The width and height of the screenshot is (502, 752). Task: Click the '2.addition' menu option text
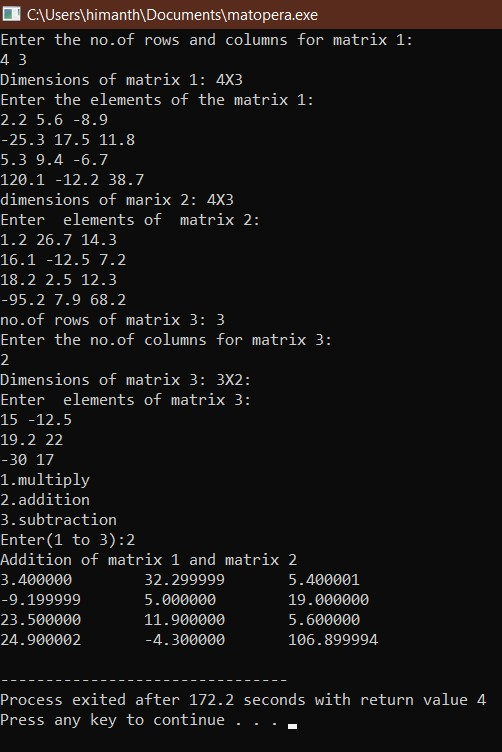(x=45, y=500)
